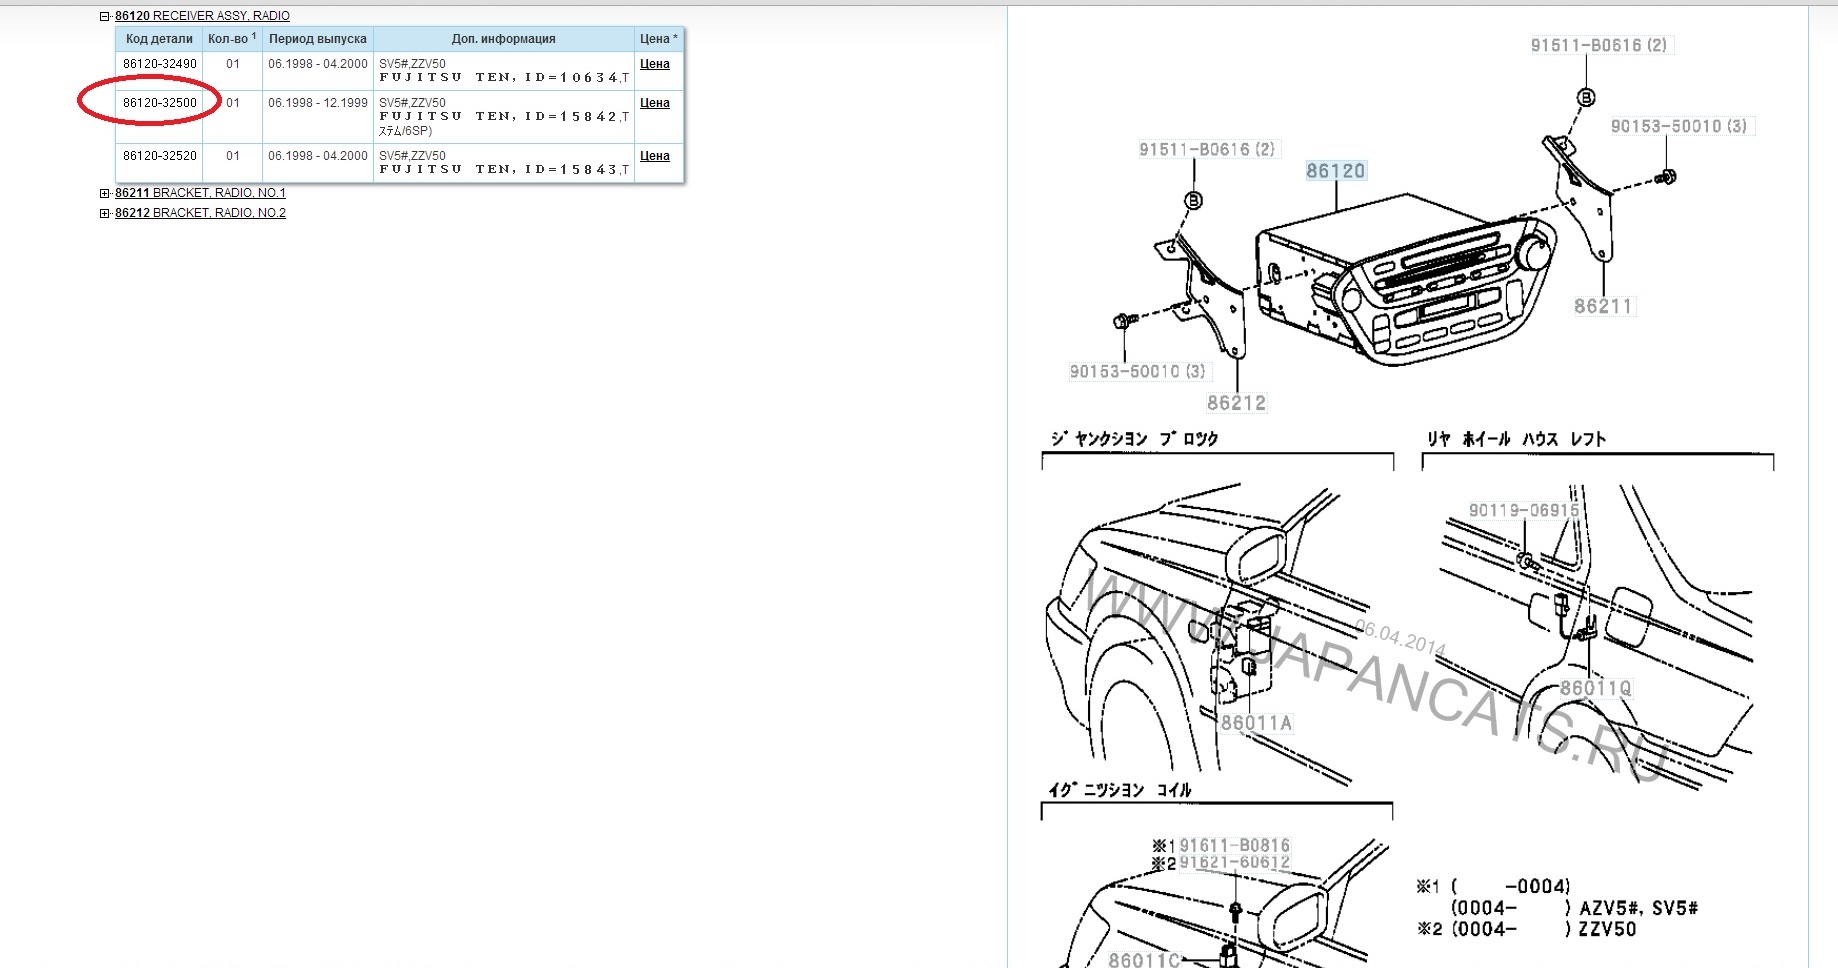This screenshot has width=1838, height=968.
Task: Open the 86212 BRACKET, RADIO, NO.2 link
Action: tap(200, 213)
